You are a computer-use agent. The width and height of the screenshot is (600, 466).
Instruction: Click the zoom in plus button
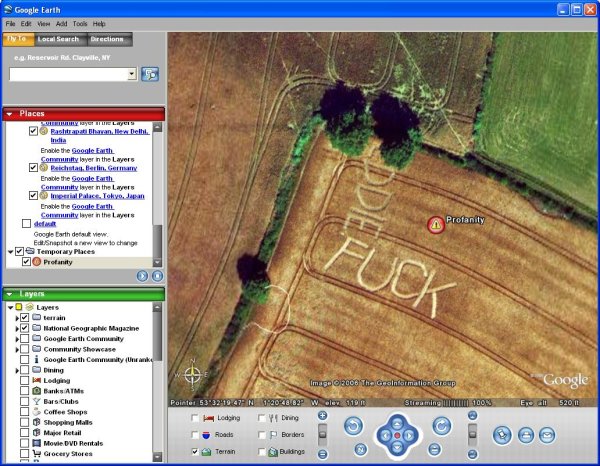coord(322,415)
